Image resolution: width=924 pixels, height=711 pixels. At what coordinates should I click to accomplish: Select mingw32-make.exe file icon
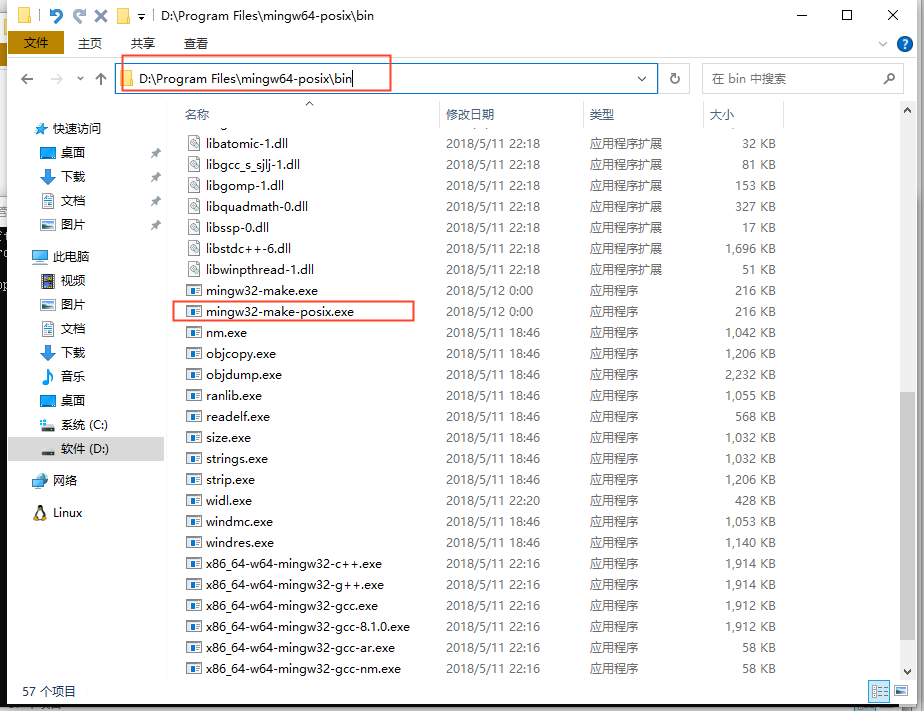tap(194, 290)
